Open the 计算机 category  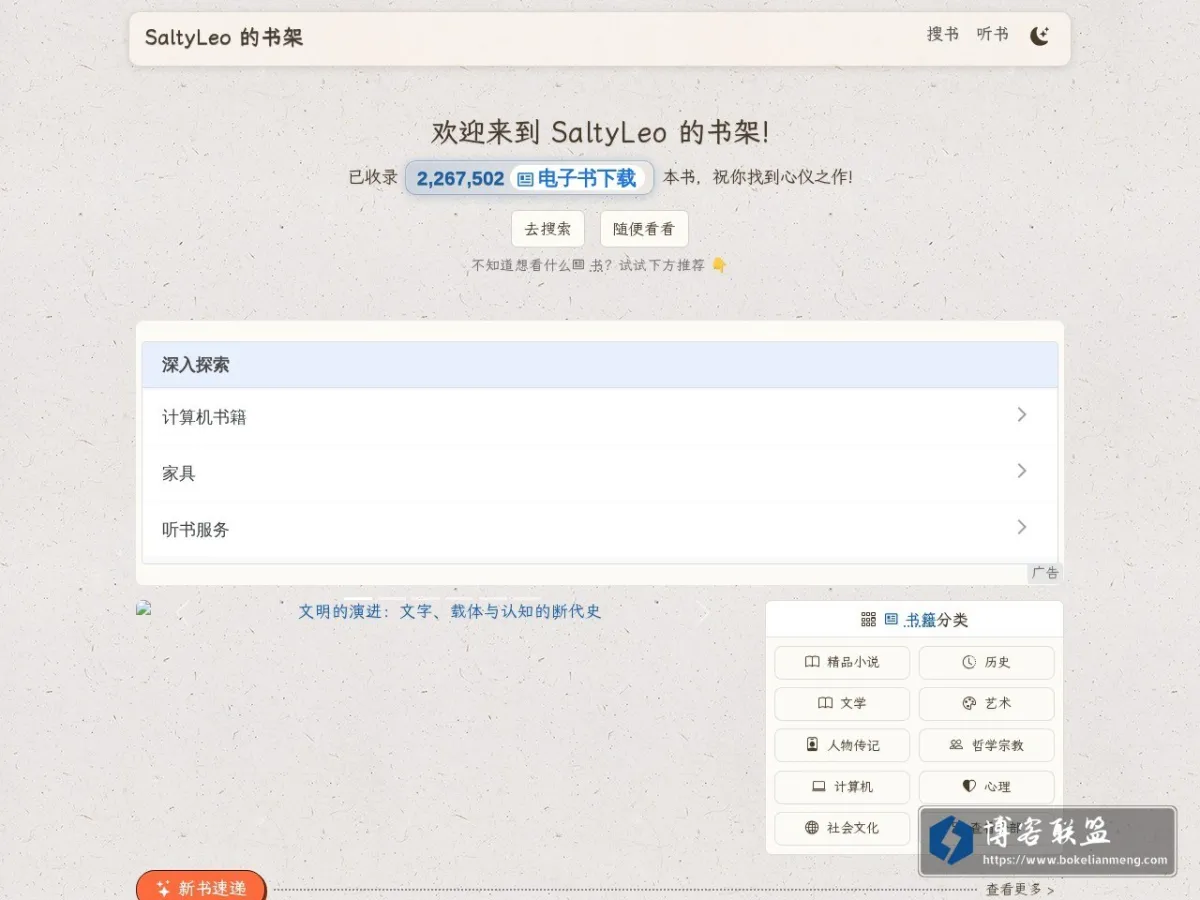pos(842,787)
